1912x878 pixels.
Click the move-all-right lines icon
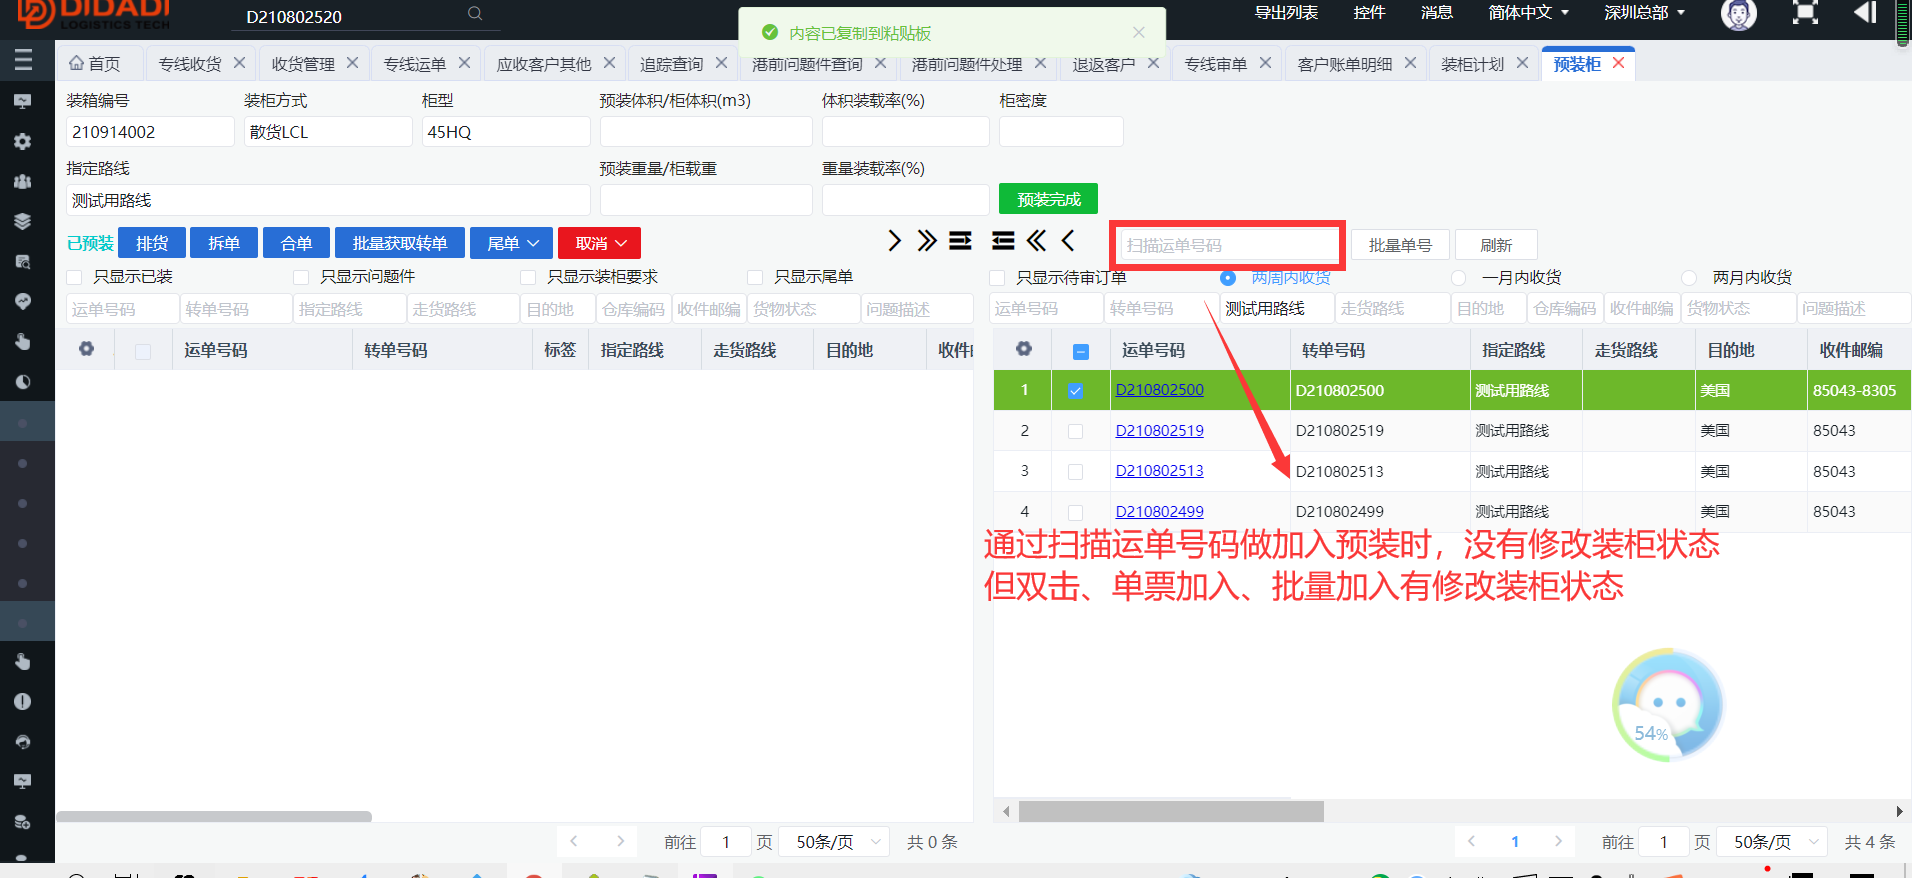tap(960, 241)
